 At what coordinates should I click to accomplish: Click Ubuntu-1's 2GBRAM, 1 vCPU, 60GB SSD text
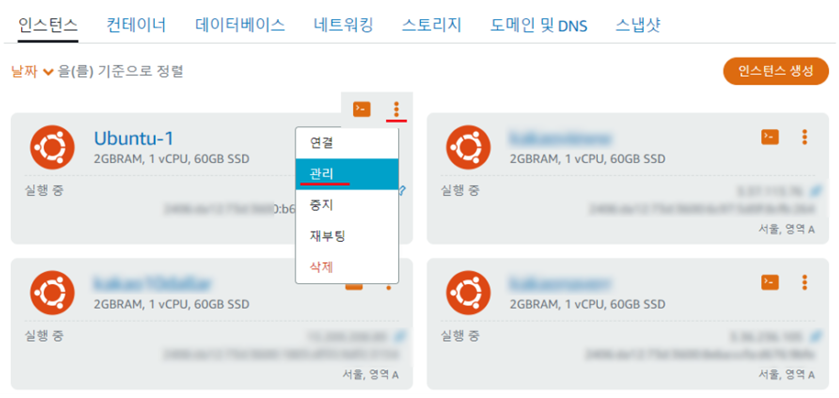171,159
